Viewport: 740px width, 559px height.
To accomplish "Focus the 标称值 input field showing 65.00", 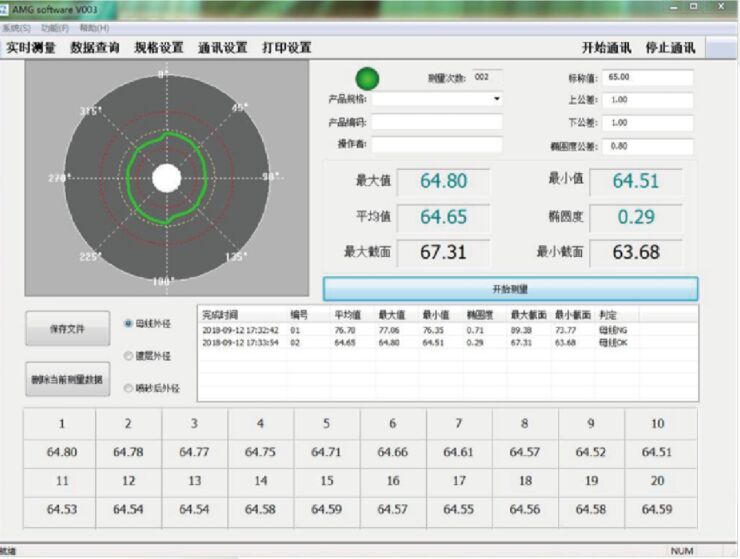I will tap(647, 77).
